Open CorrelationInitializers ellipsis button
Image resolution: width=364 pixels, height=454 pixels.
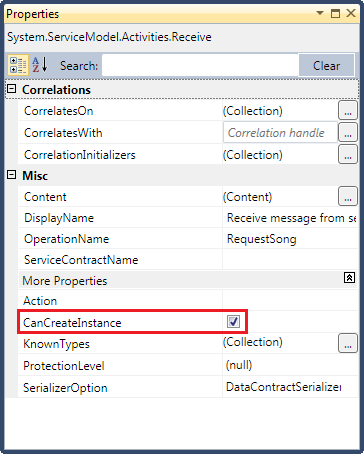tap(348, 154)
